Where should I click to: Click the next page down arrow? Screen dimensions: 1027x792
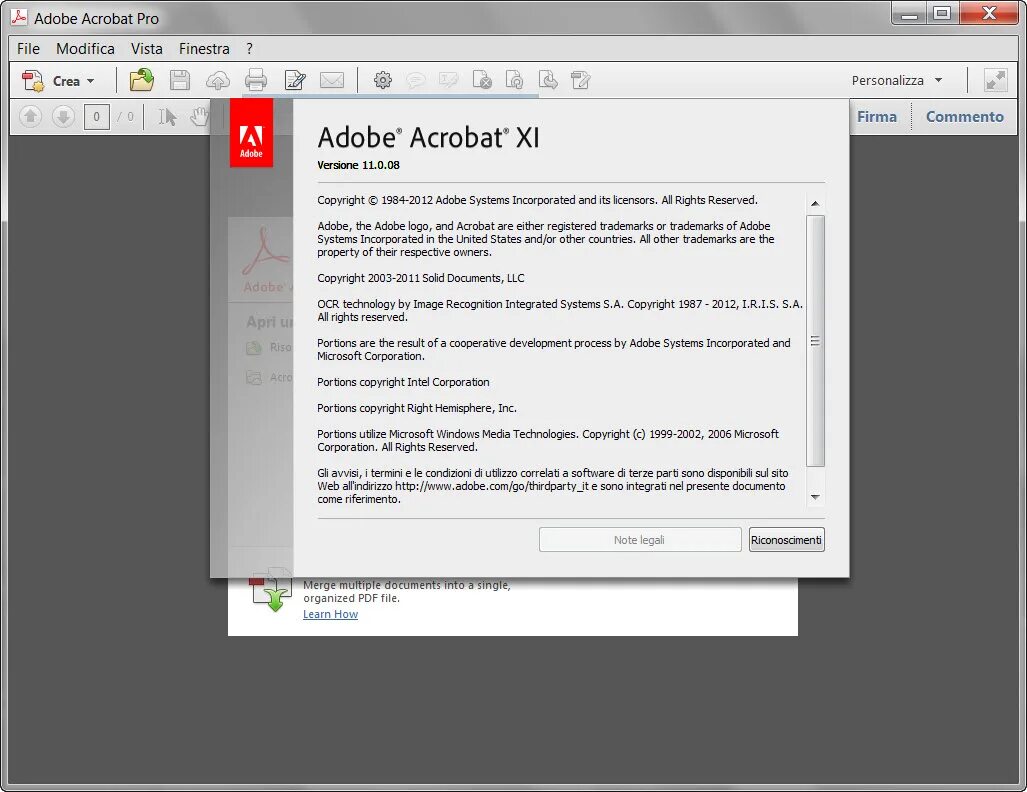pos(63,117)
